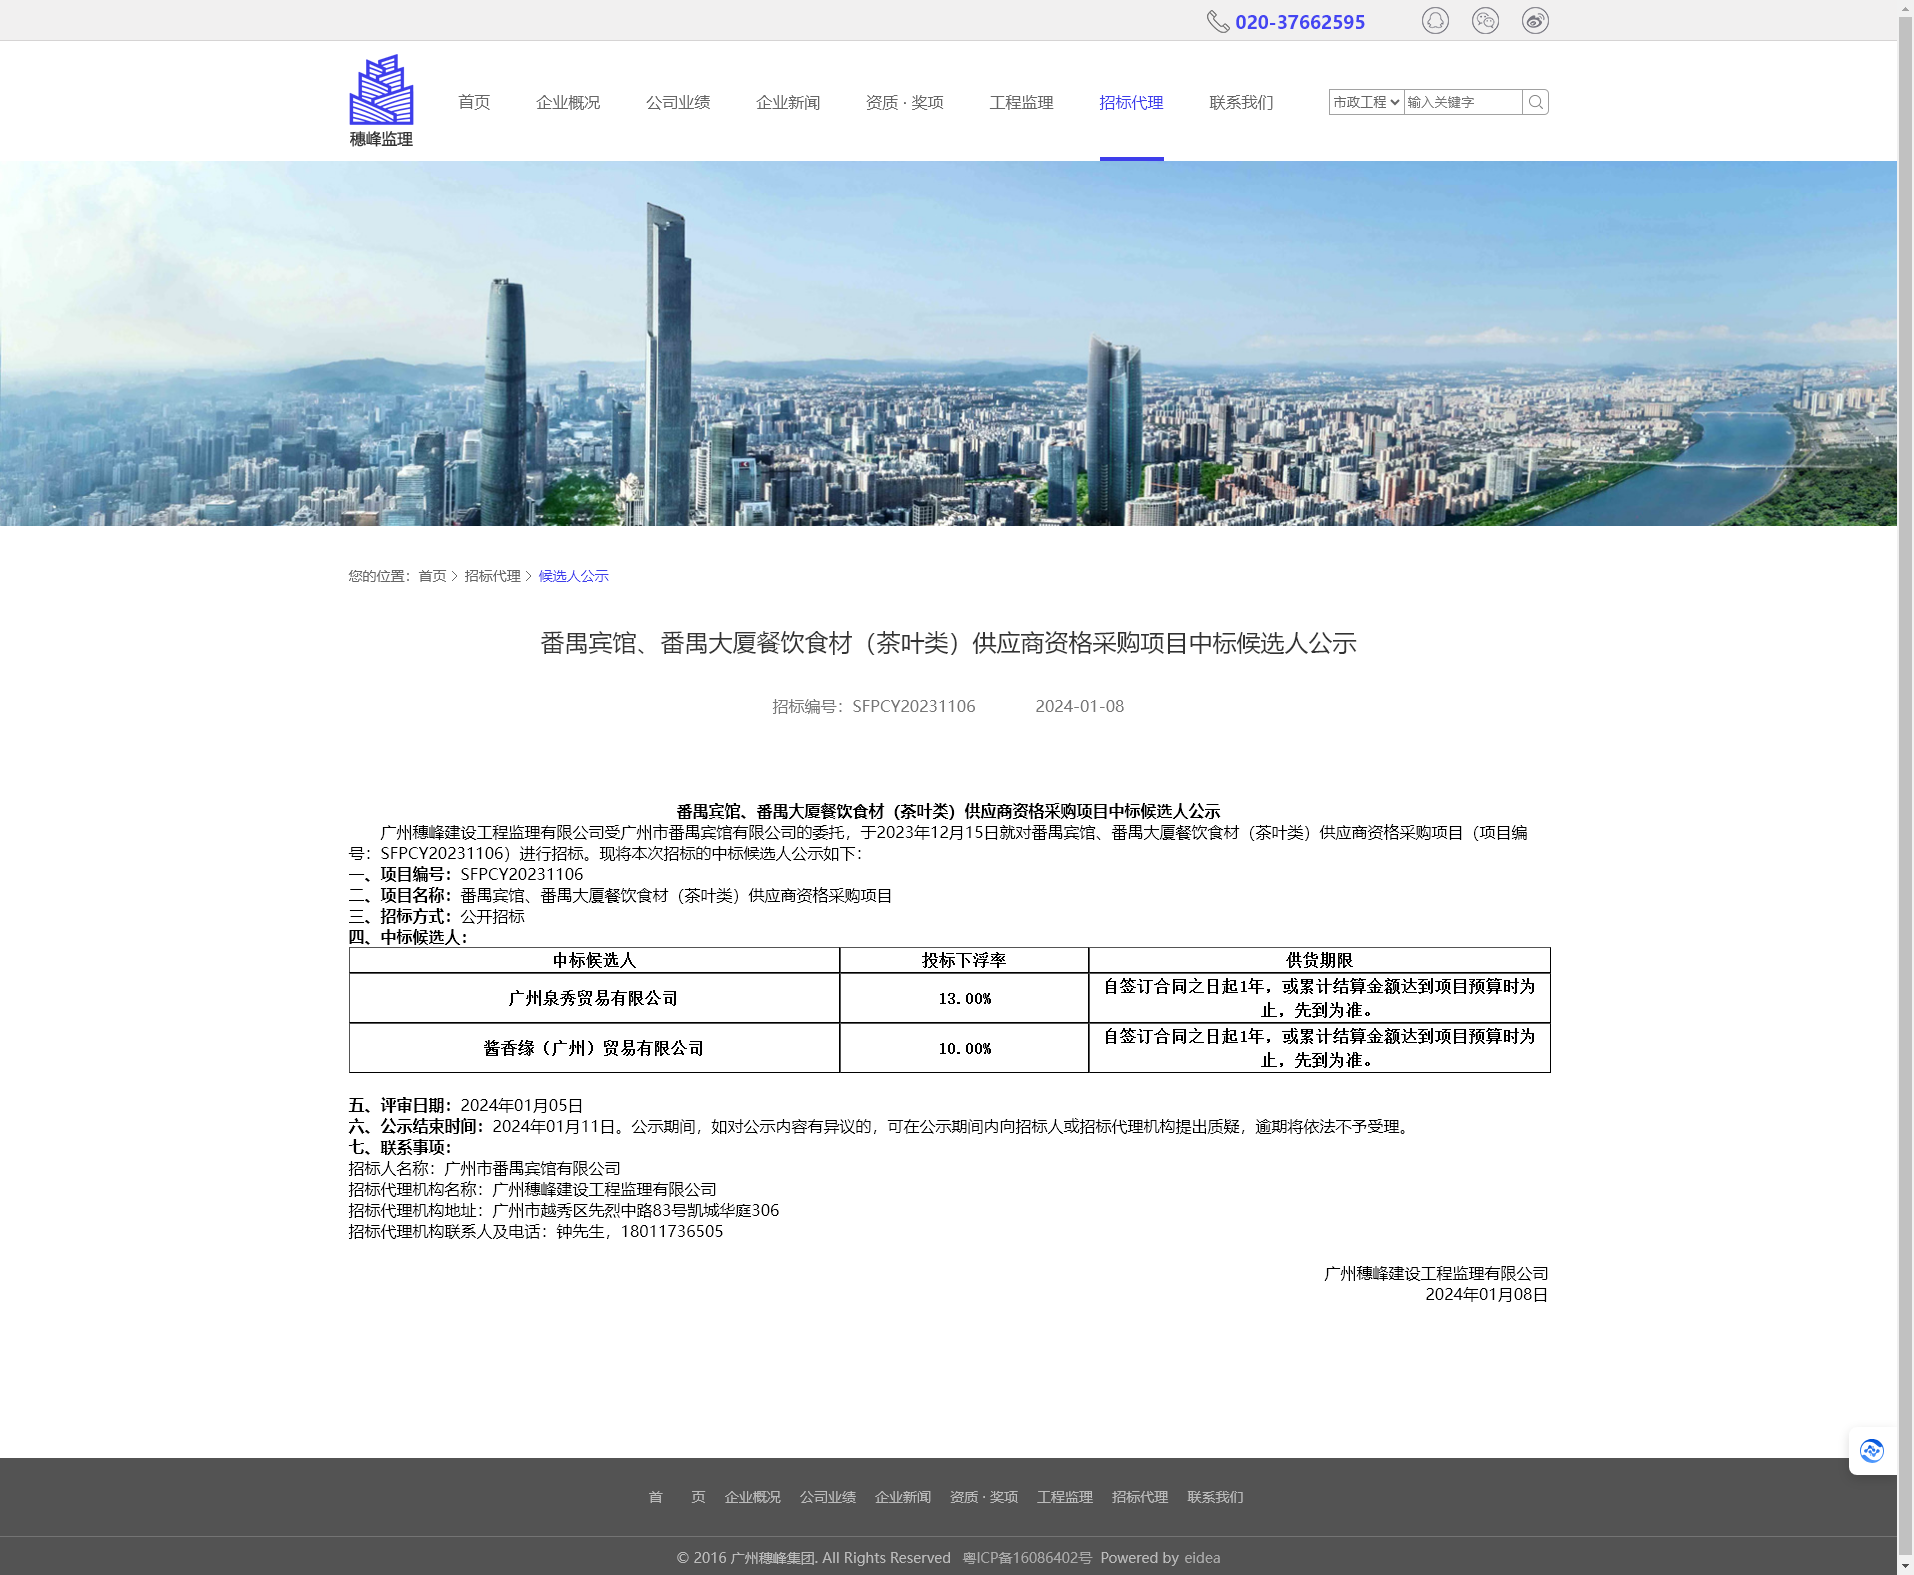Open 首页 in the top navigation
The image size is (1914, 1575).
click(474, 102)
